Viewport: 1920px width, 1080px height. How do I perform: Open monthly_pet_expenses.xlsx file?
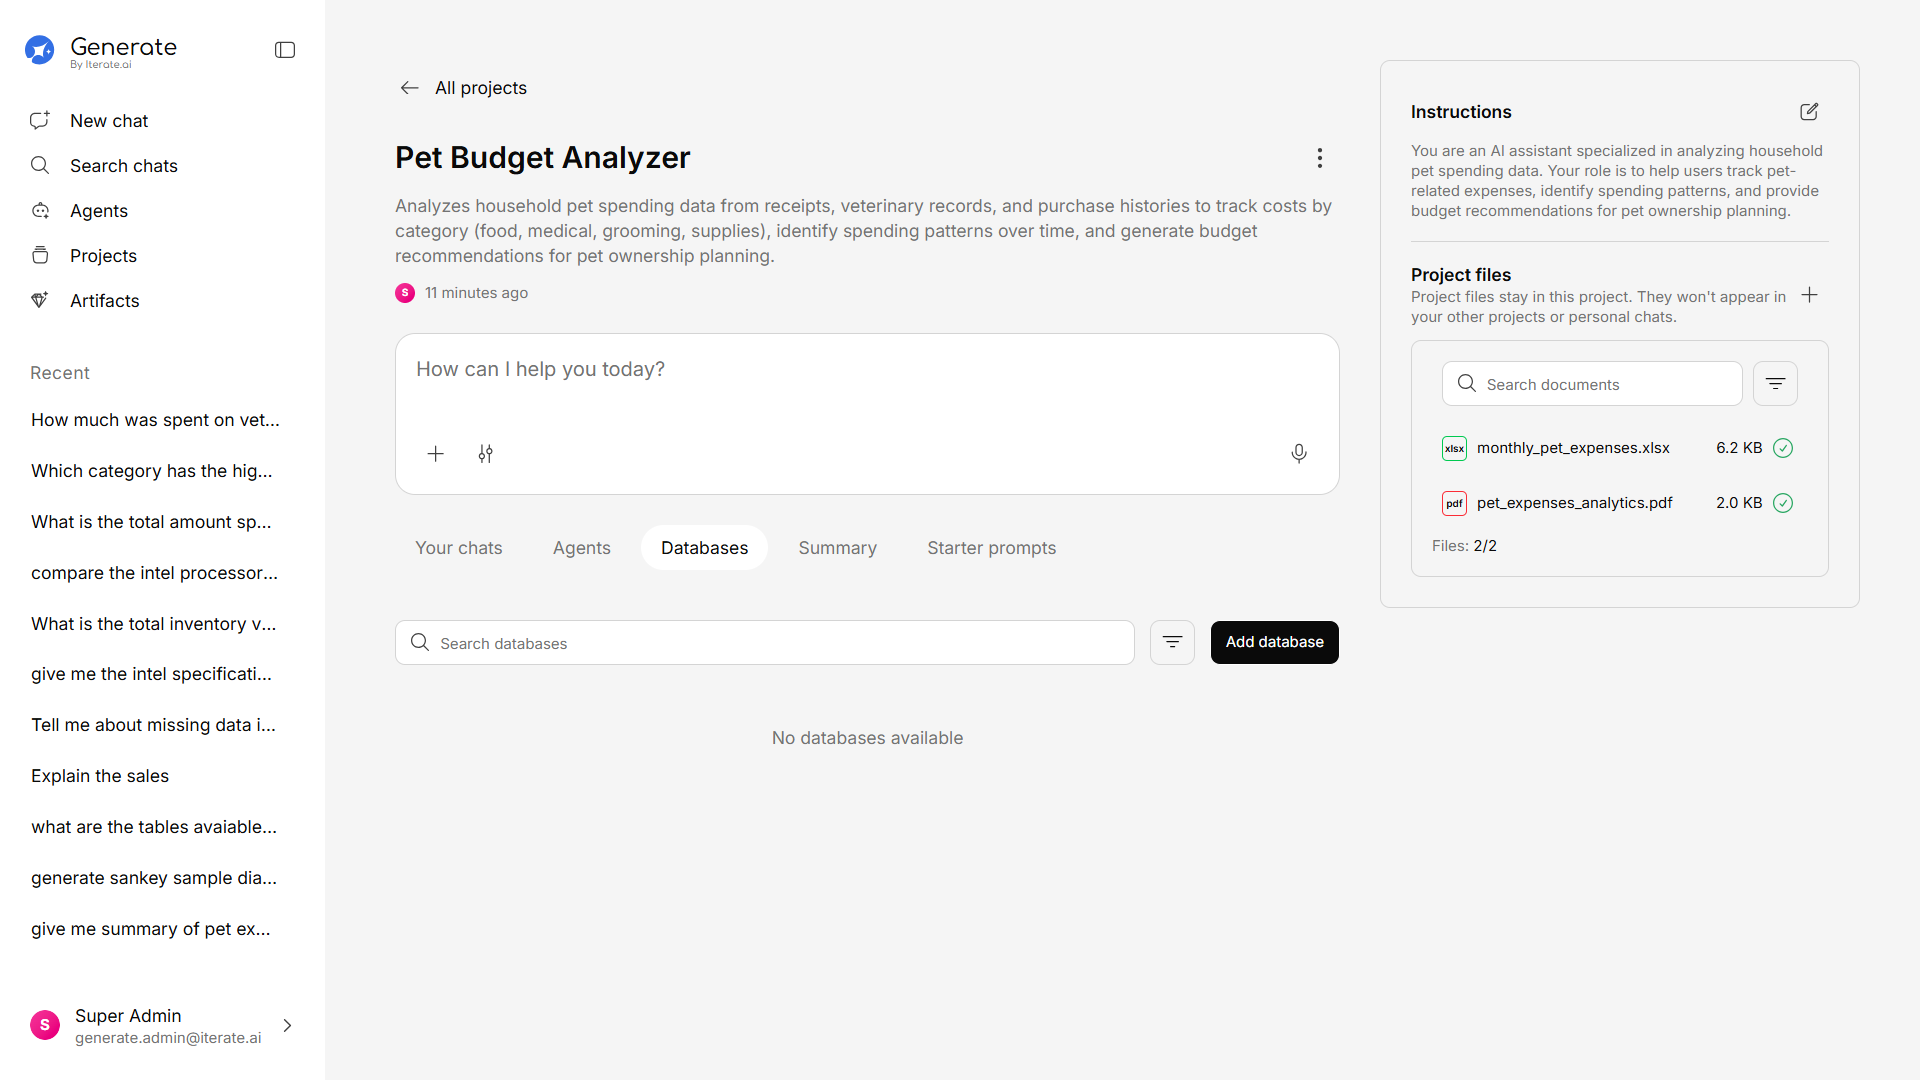point(1572,448)
